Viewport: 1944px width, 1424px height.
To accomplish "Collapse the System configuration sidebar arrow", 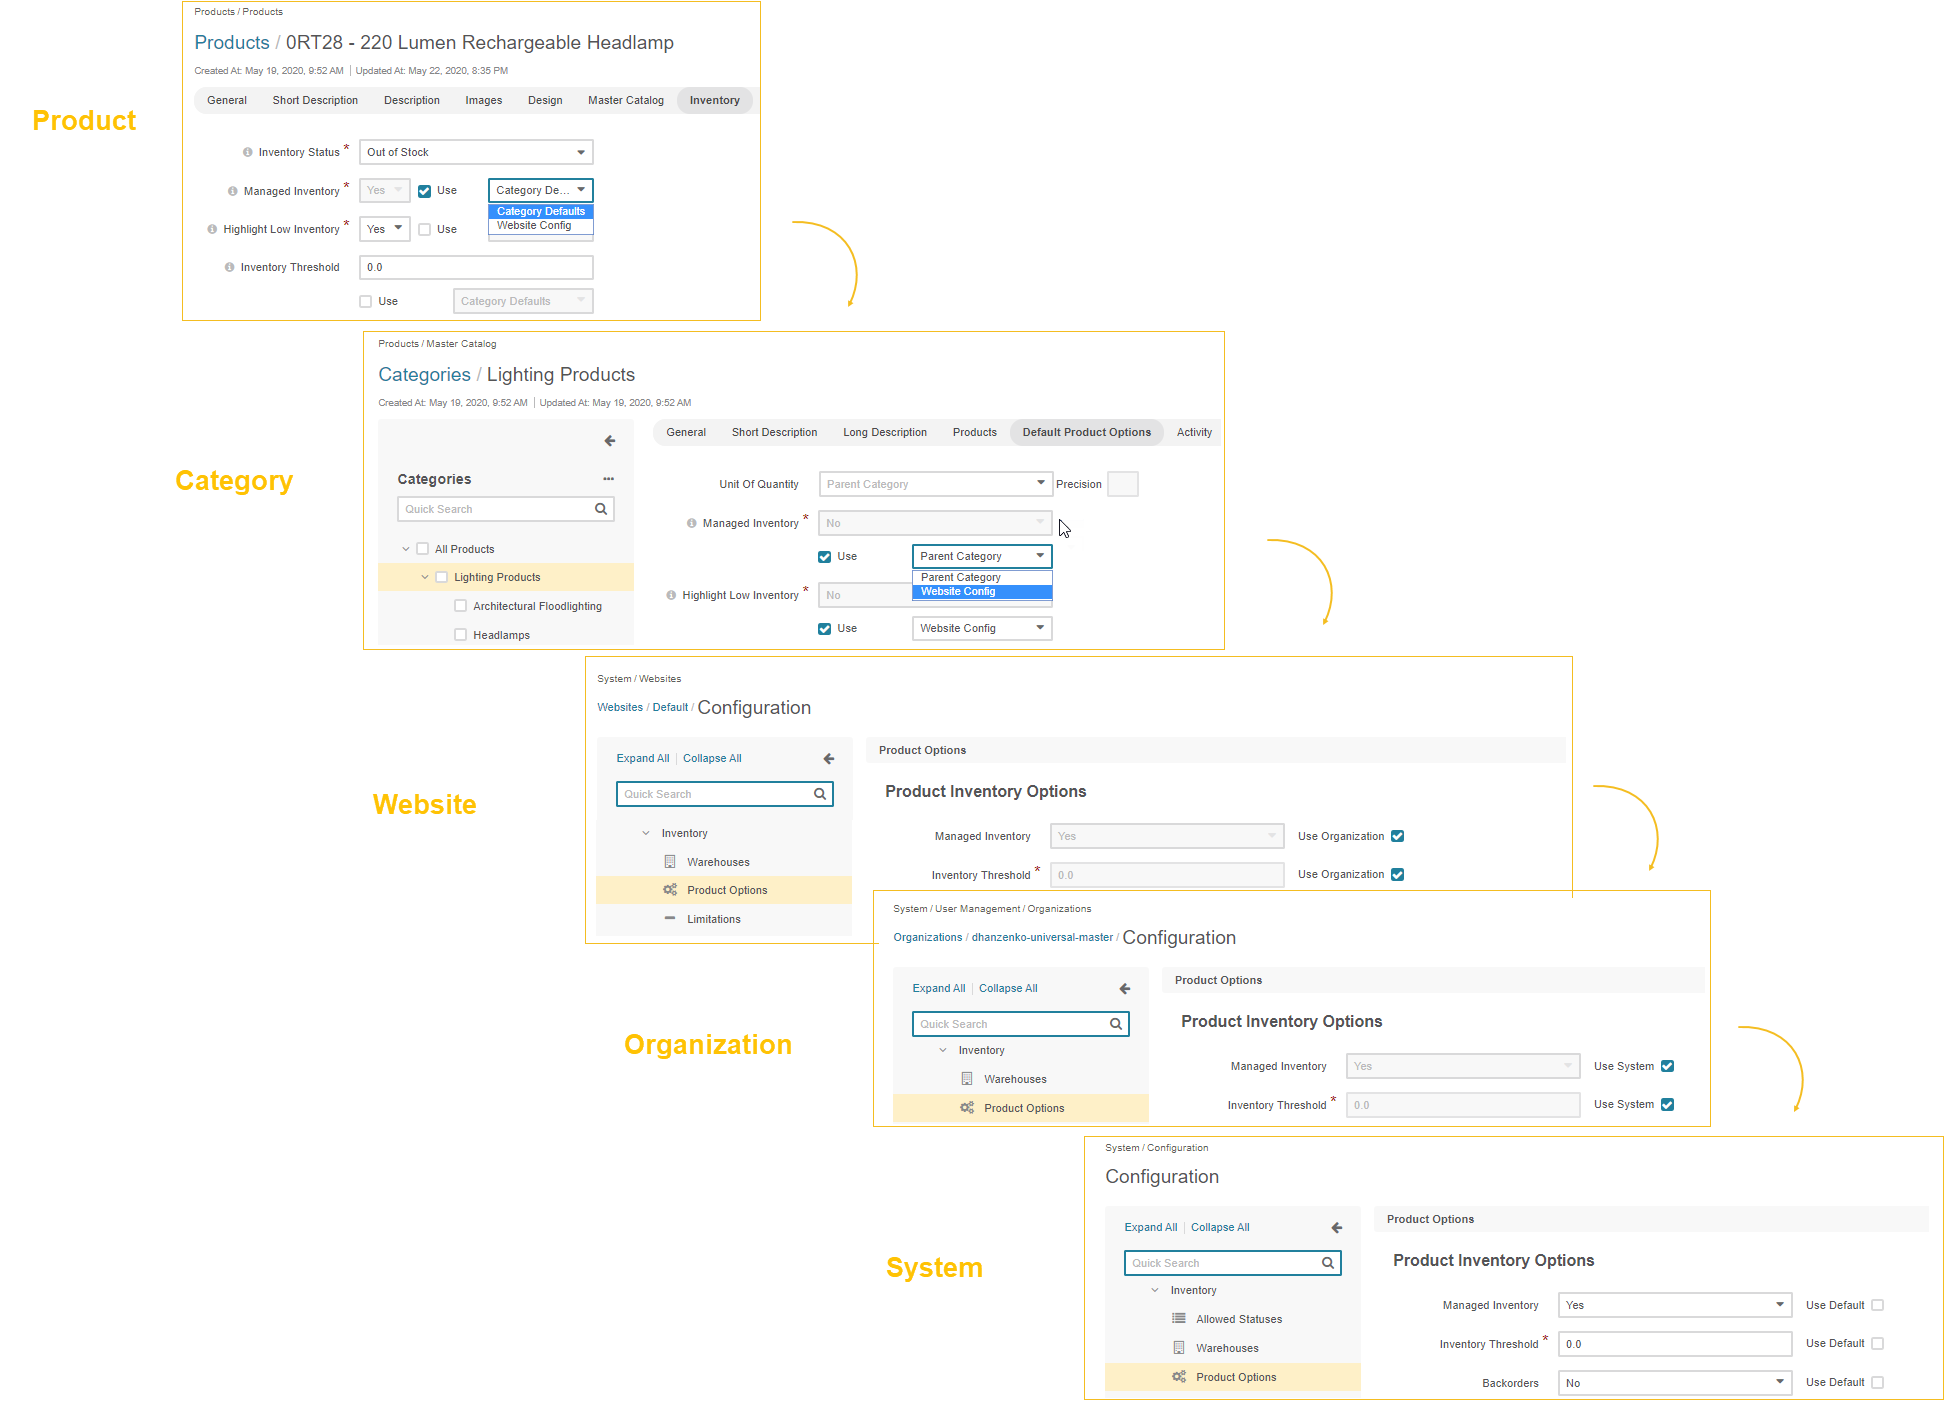I will click(x=1337, y=1228).
